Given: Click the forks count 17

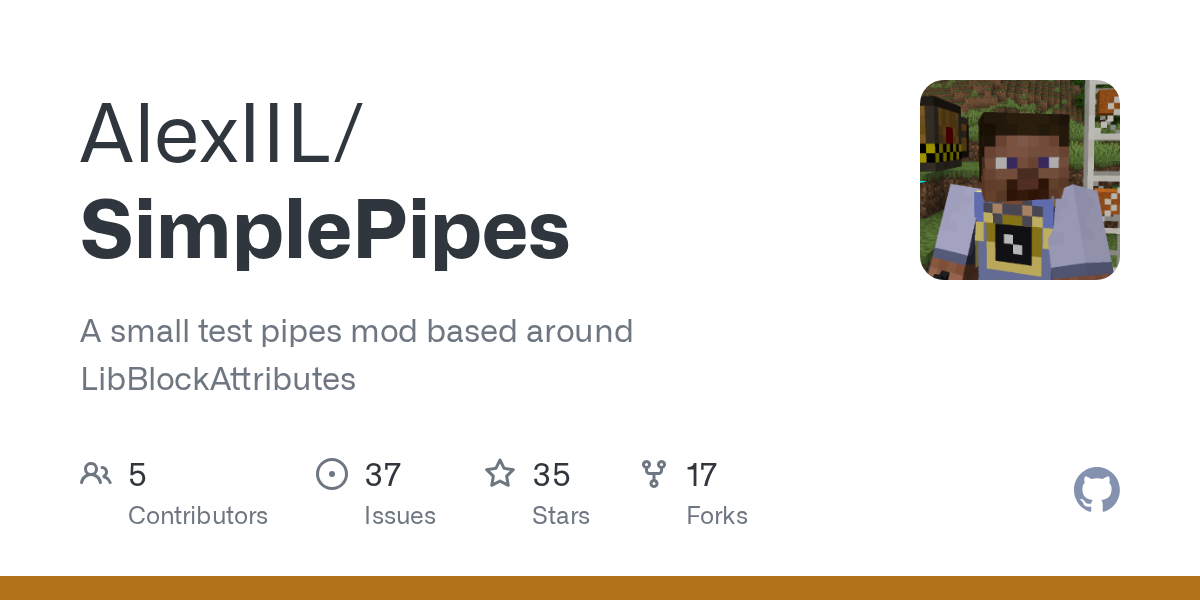Looking at the screenshot, I should point(701,475).
